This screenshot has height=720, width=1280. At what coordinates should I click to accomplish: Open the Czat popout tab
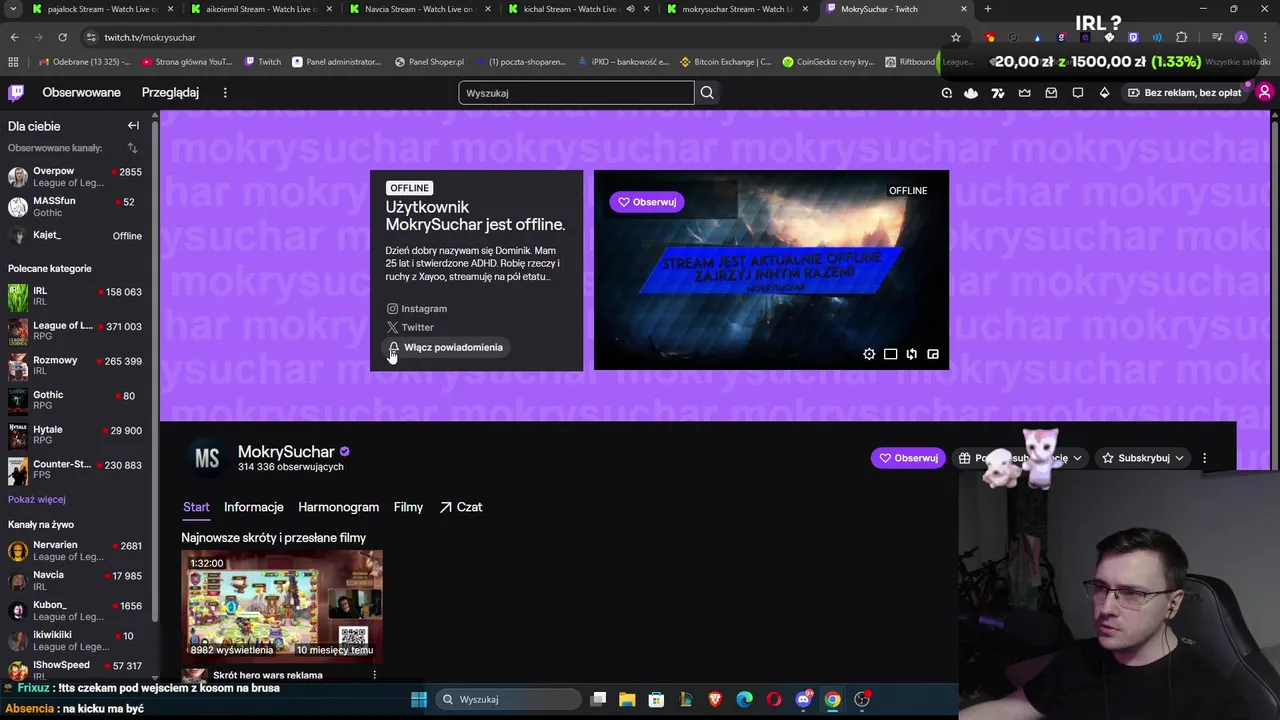461,507
